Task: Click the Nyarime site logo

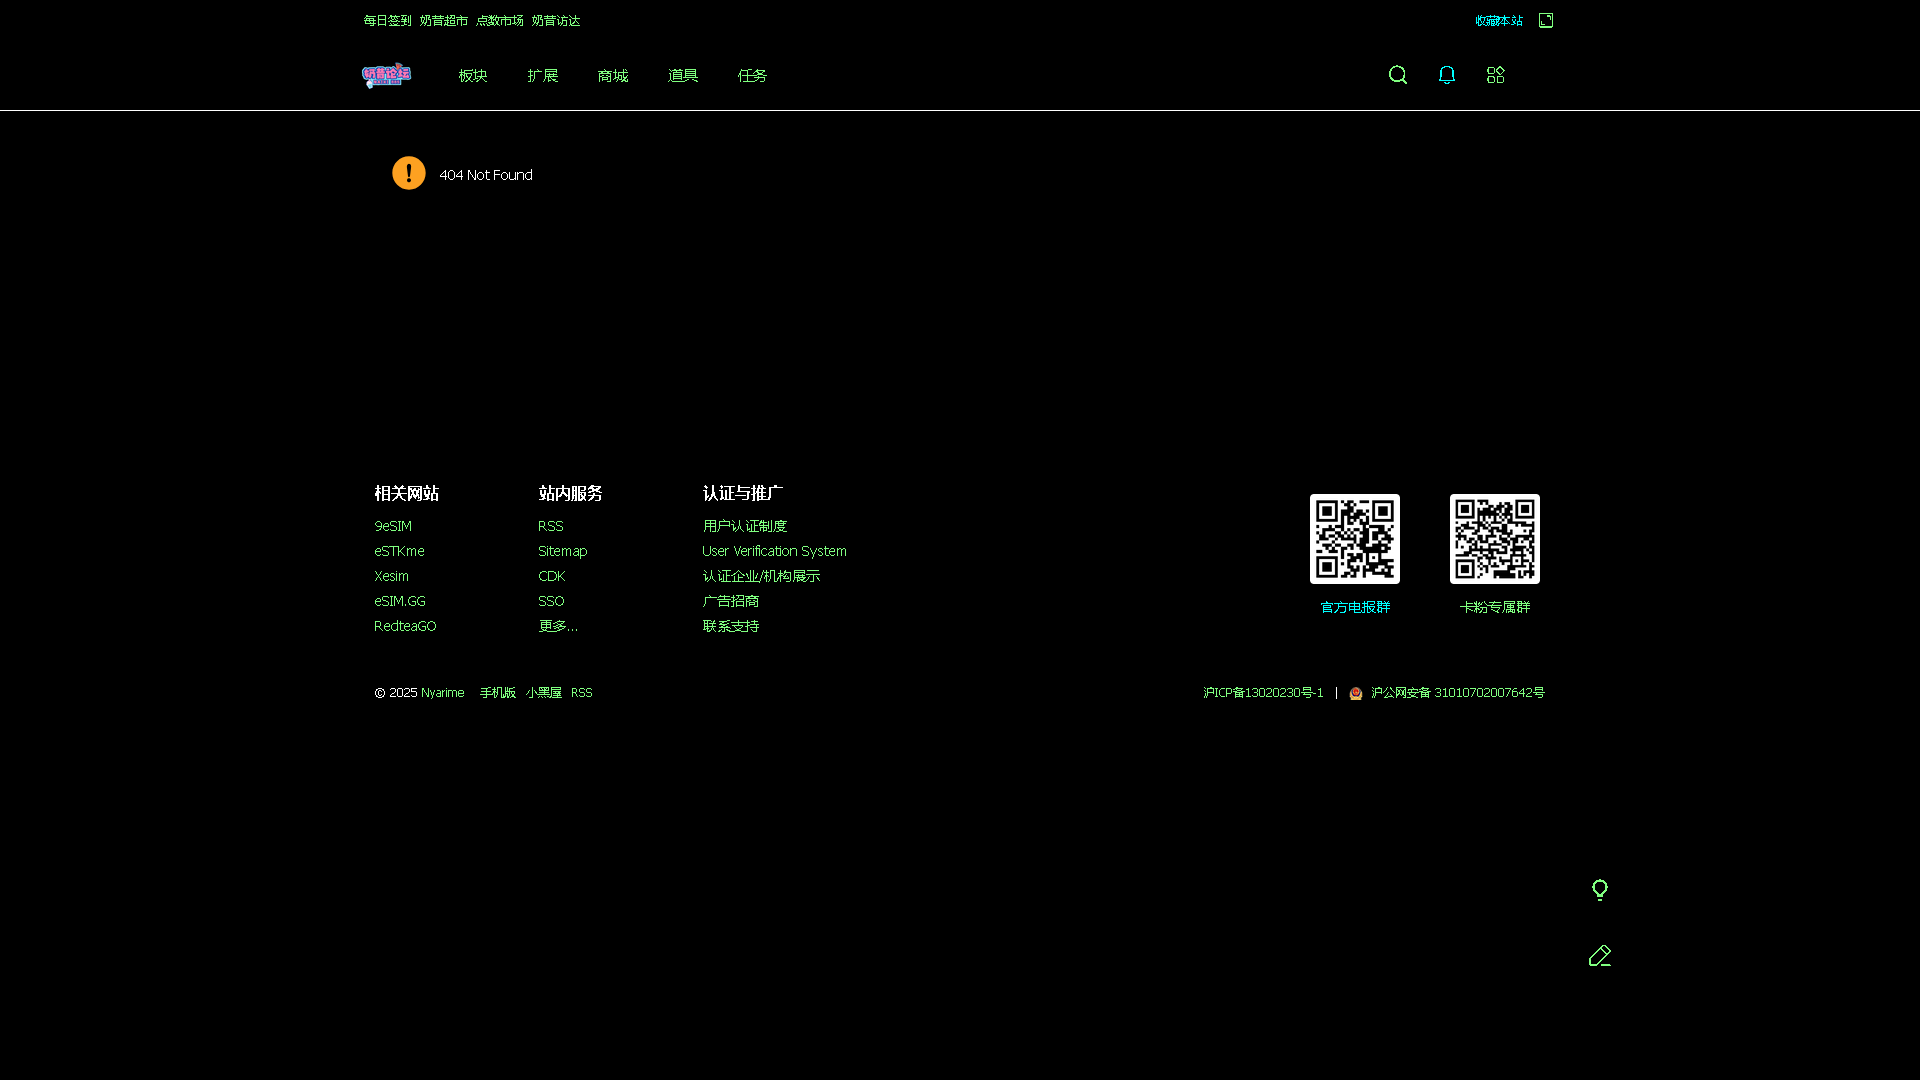Action: [386, 75]
